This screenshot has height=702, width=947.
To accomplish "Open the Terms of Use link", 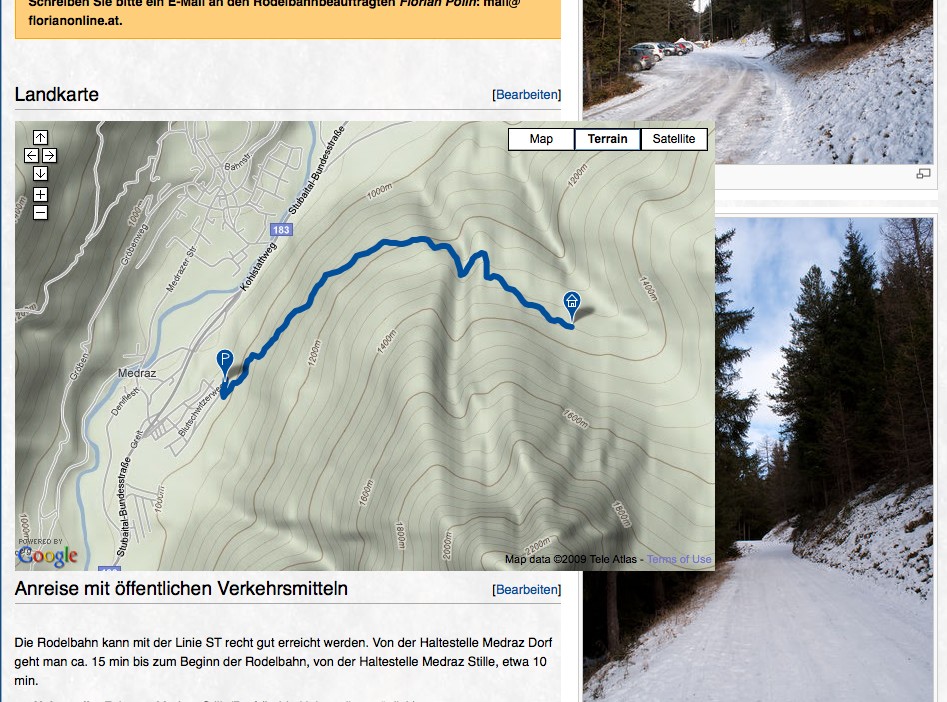I will coord(679,559).
